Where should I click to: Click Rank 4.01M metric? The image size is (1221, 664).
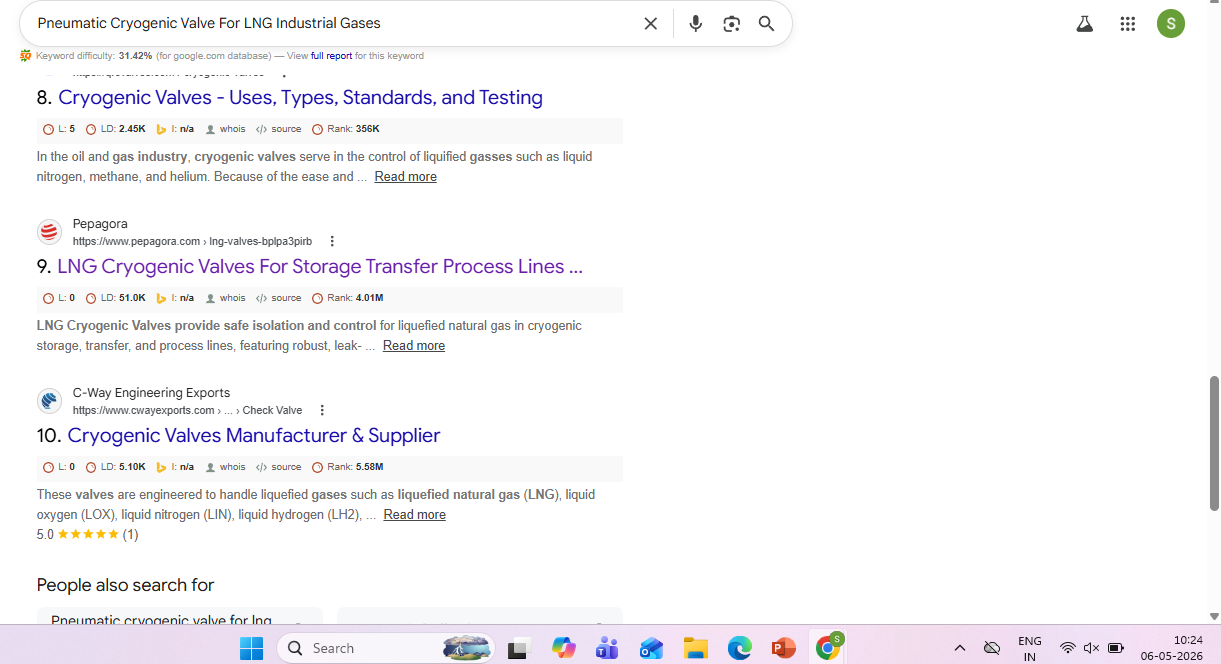[348, 298]
